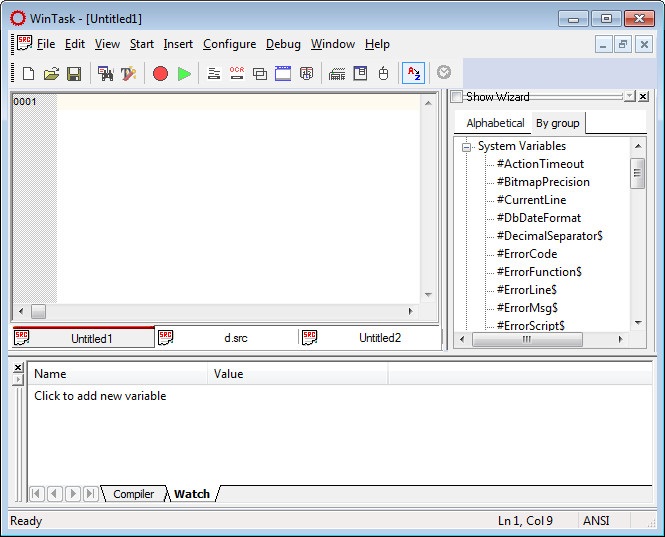Click the blue window frame toolbar icon
Image resolution: width=665 pixels, height=537 pixels.
283,73
